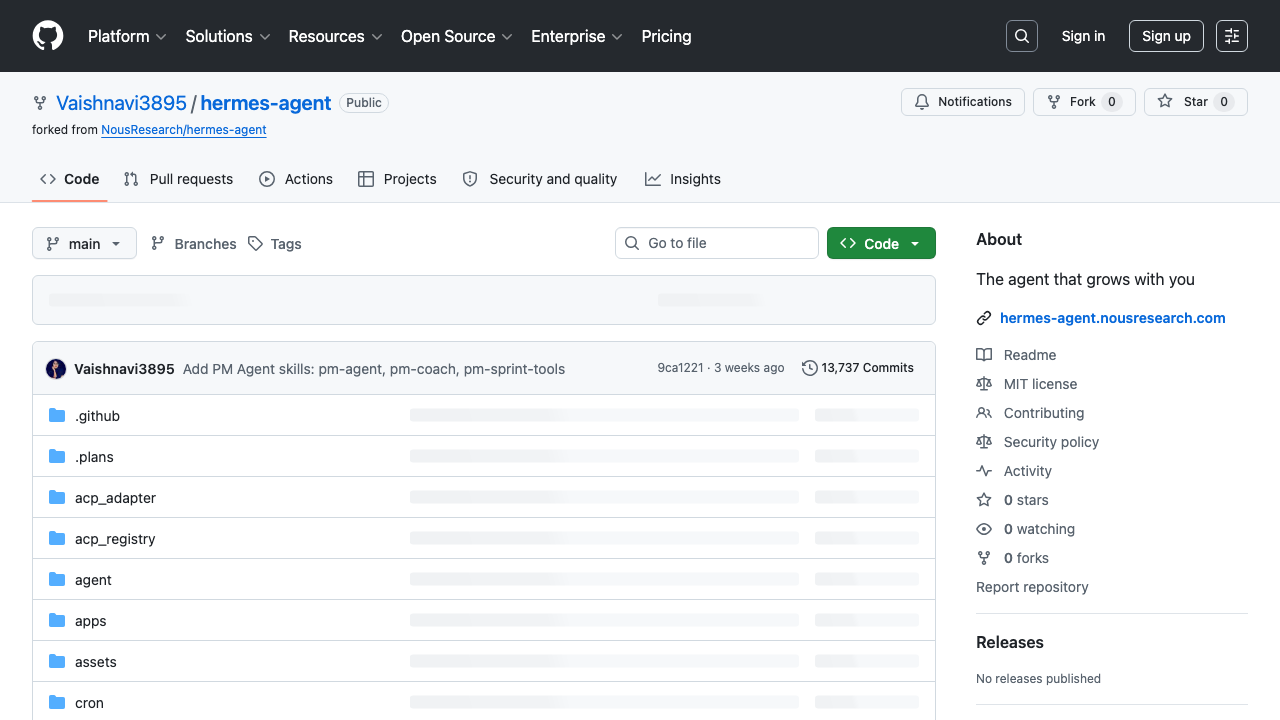This screenshot has width=1280, height=720.
Task: Click the assets folder icon
Action: (x=57, y=662)
